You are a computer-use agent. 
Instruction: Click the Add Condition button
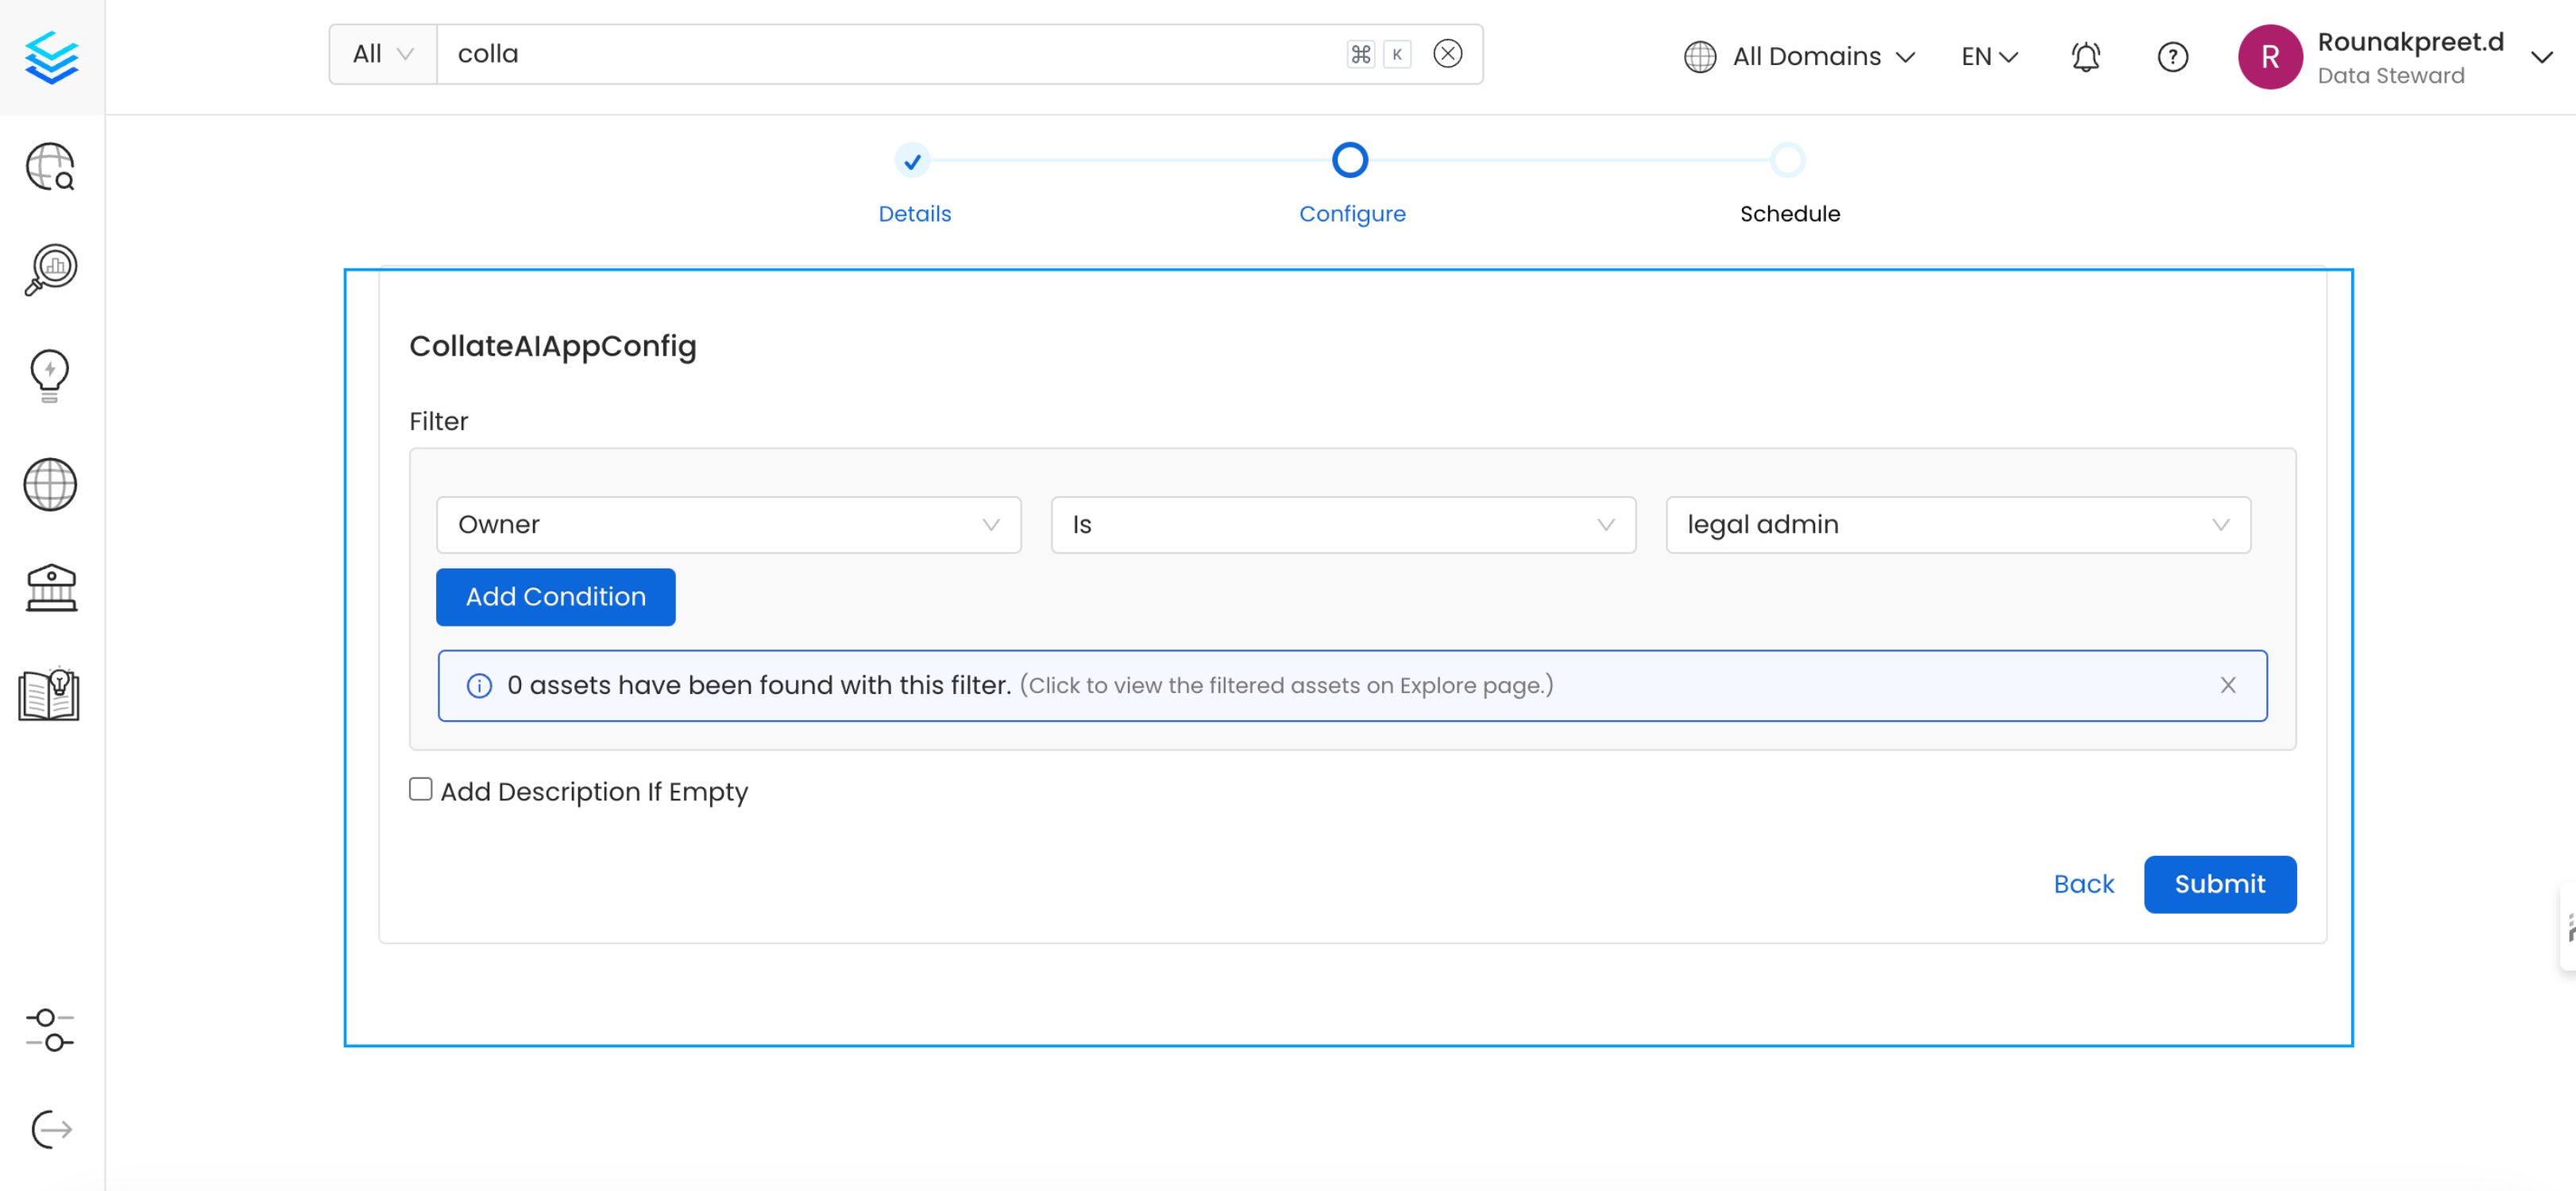click(555, 597)
